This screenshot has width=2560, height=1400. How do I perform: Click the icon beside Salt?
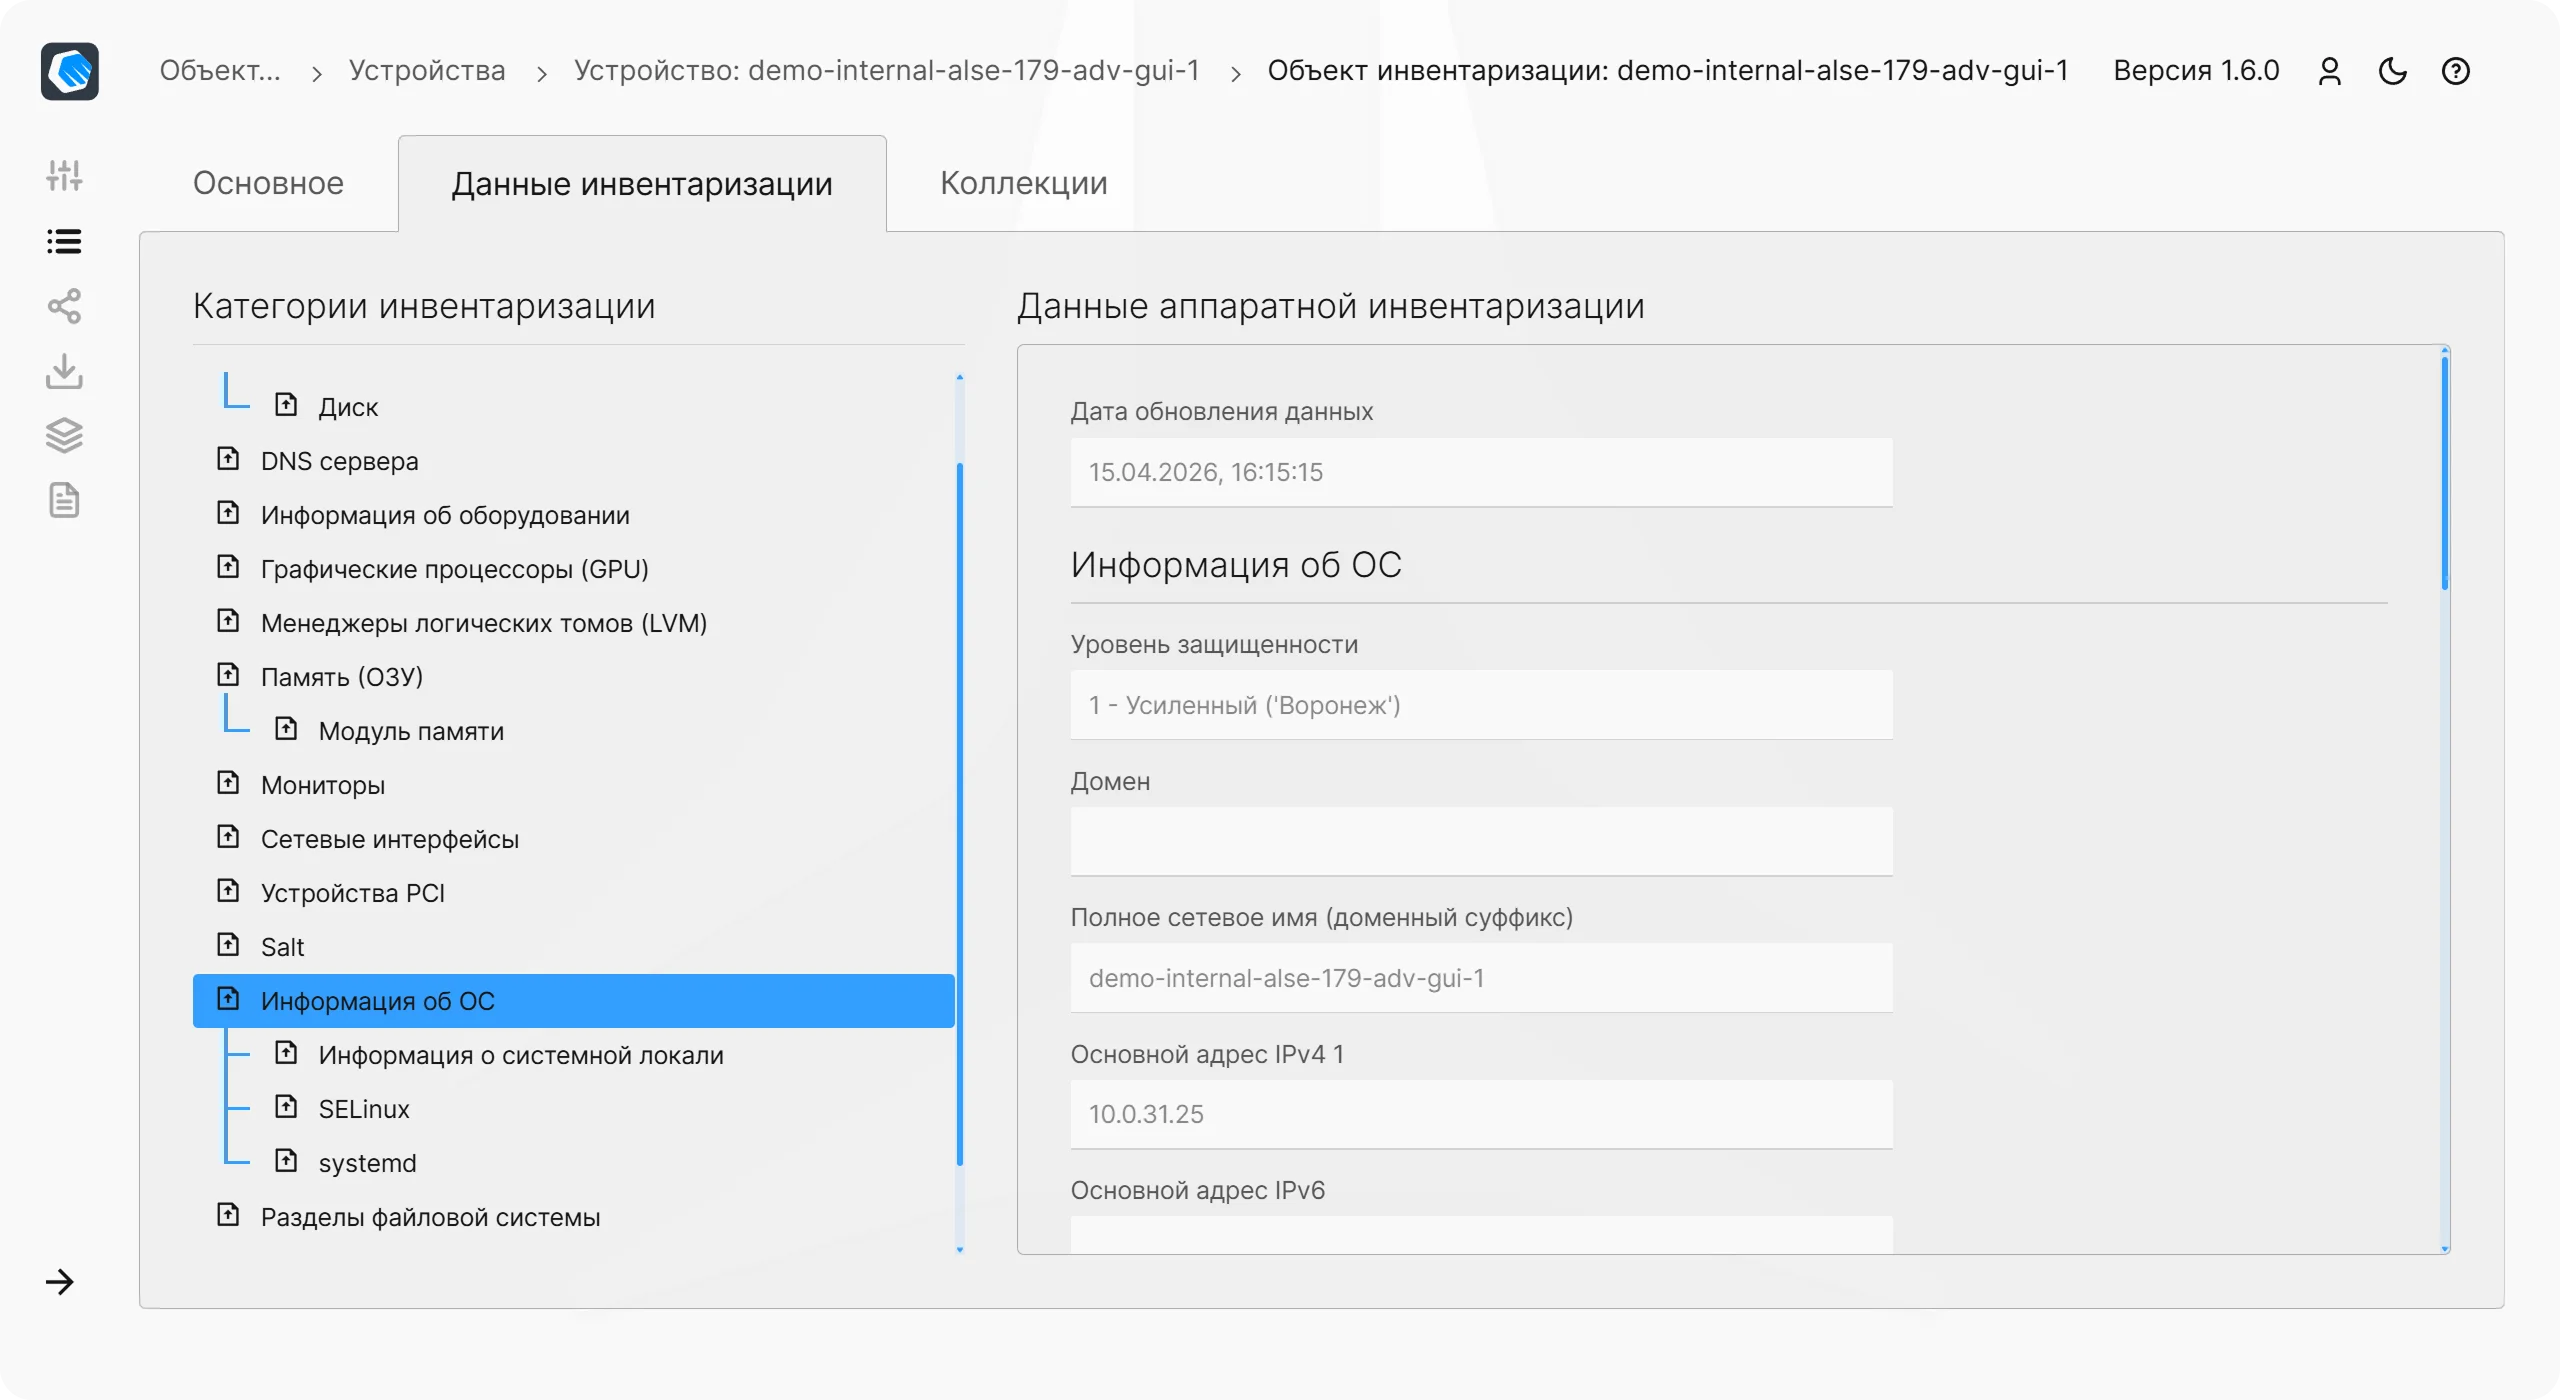coord(228,945)
